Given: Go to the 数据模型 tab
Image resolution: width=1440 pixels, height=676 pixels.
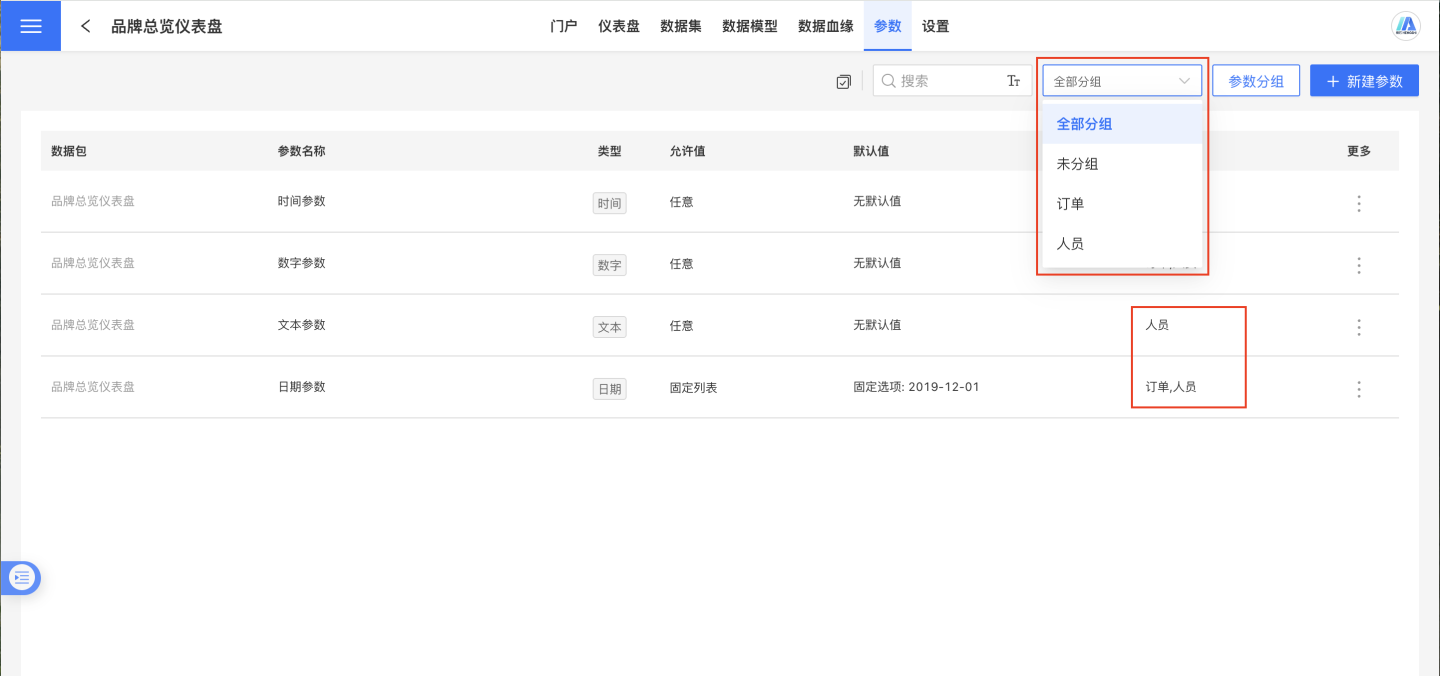Looking at the screenshot, I should point(749,26).
